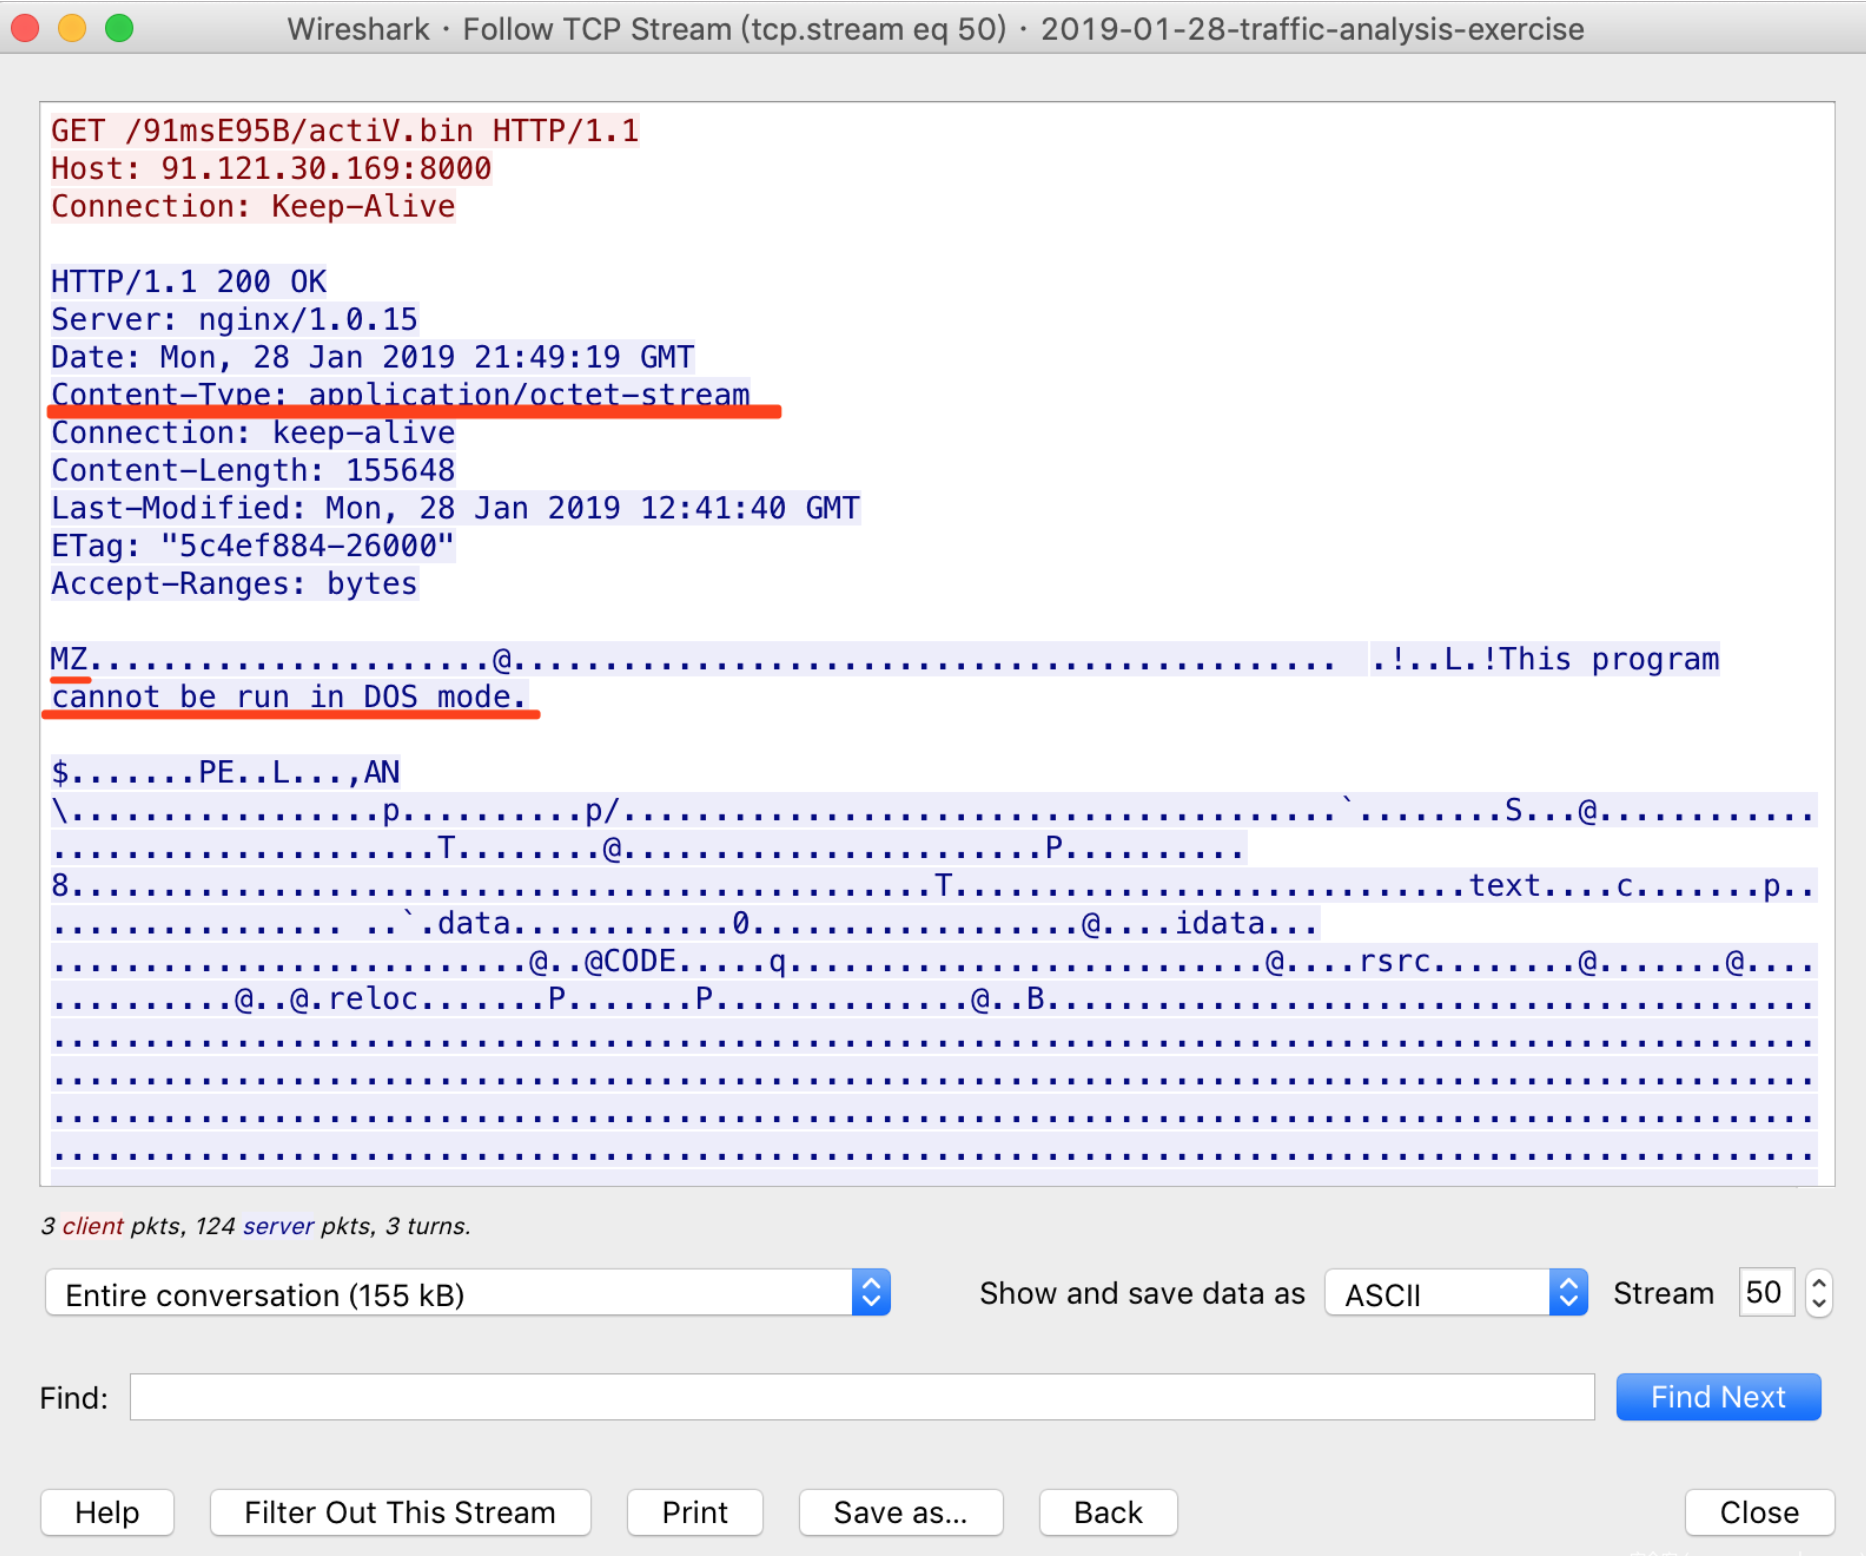This screenshot has width=1866, height=1556.
Task: Click the Stream number field showing 50
Action: (x=1765, y=1293)
